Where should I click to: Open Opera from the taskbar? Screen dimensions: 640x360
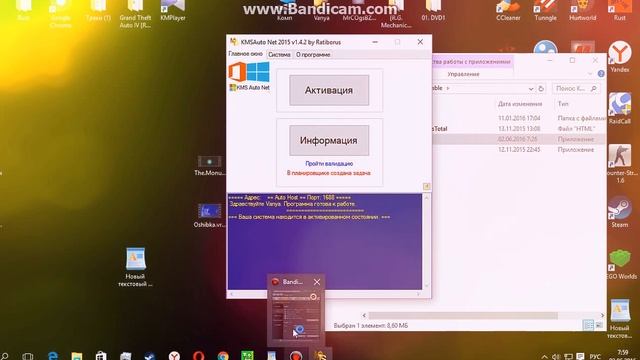pyautogui.click(x=199, y=356)
